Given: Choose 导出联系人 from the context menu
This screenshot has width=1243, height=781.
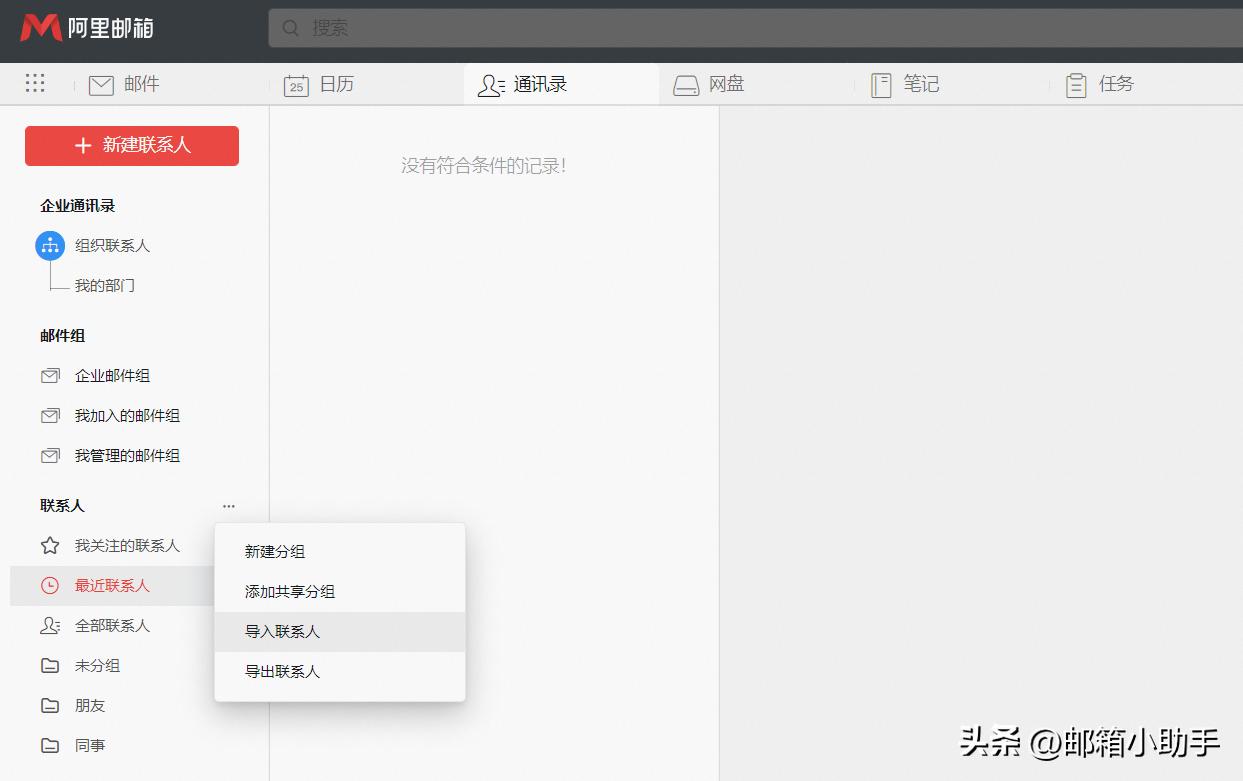Looking at the screenshot, I should click(283, 671).
